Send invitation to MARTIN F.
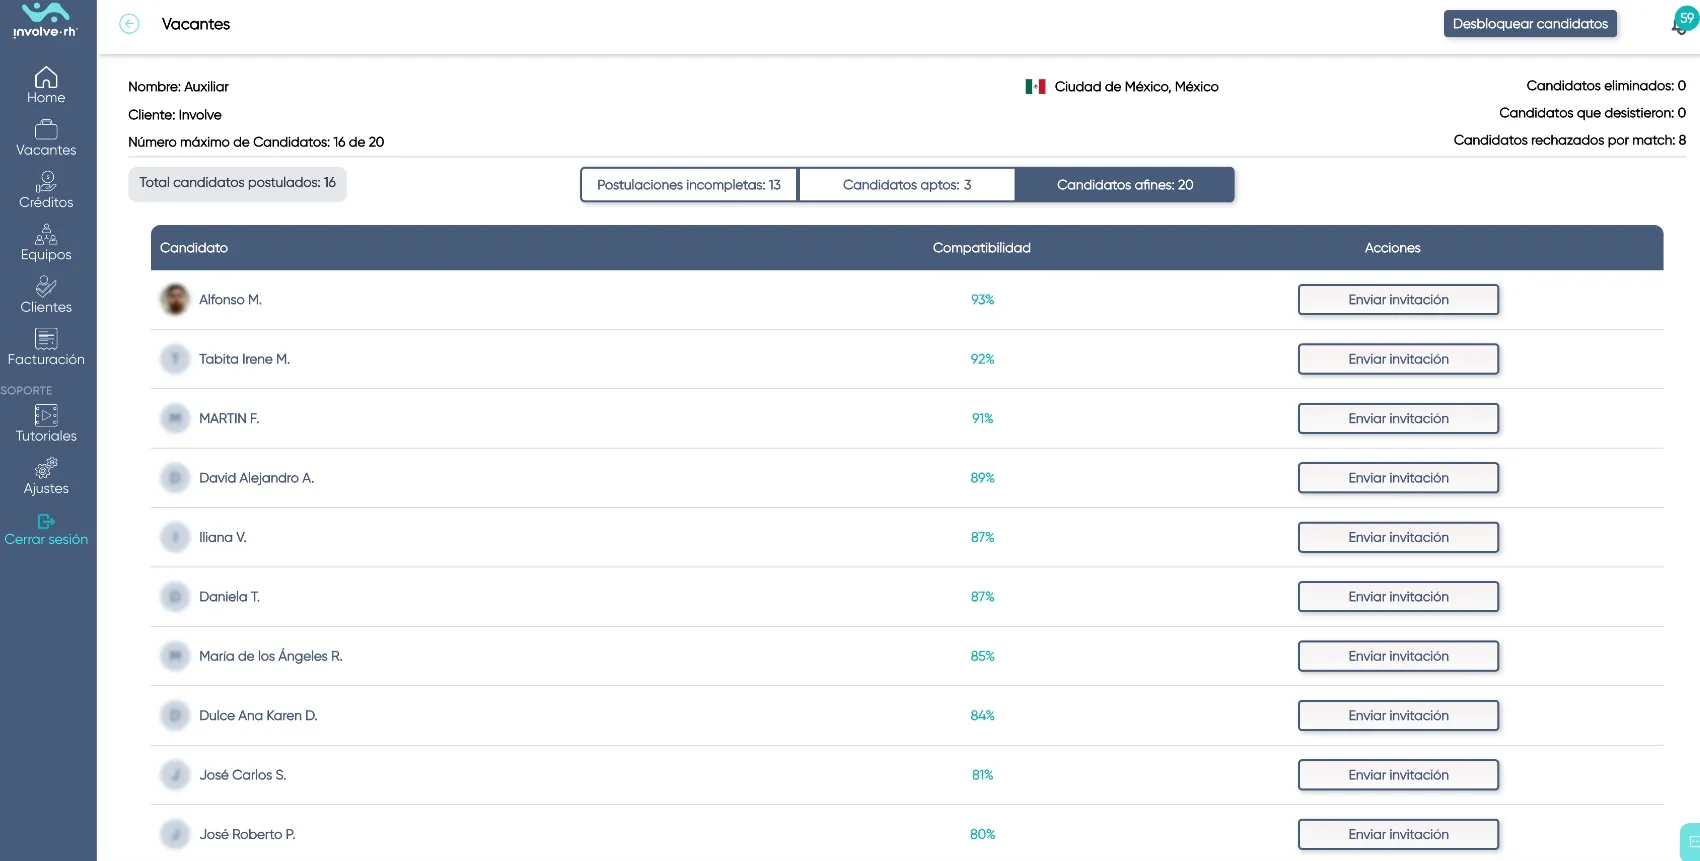 pyautogui.click(x=1398, y=419)
